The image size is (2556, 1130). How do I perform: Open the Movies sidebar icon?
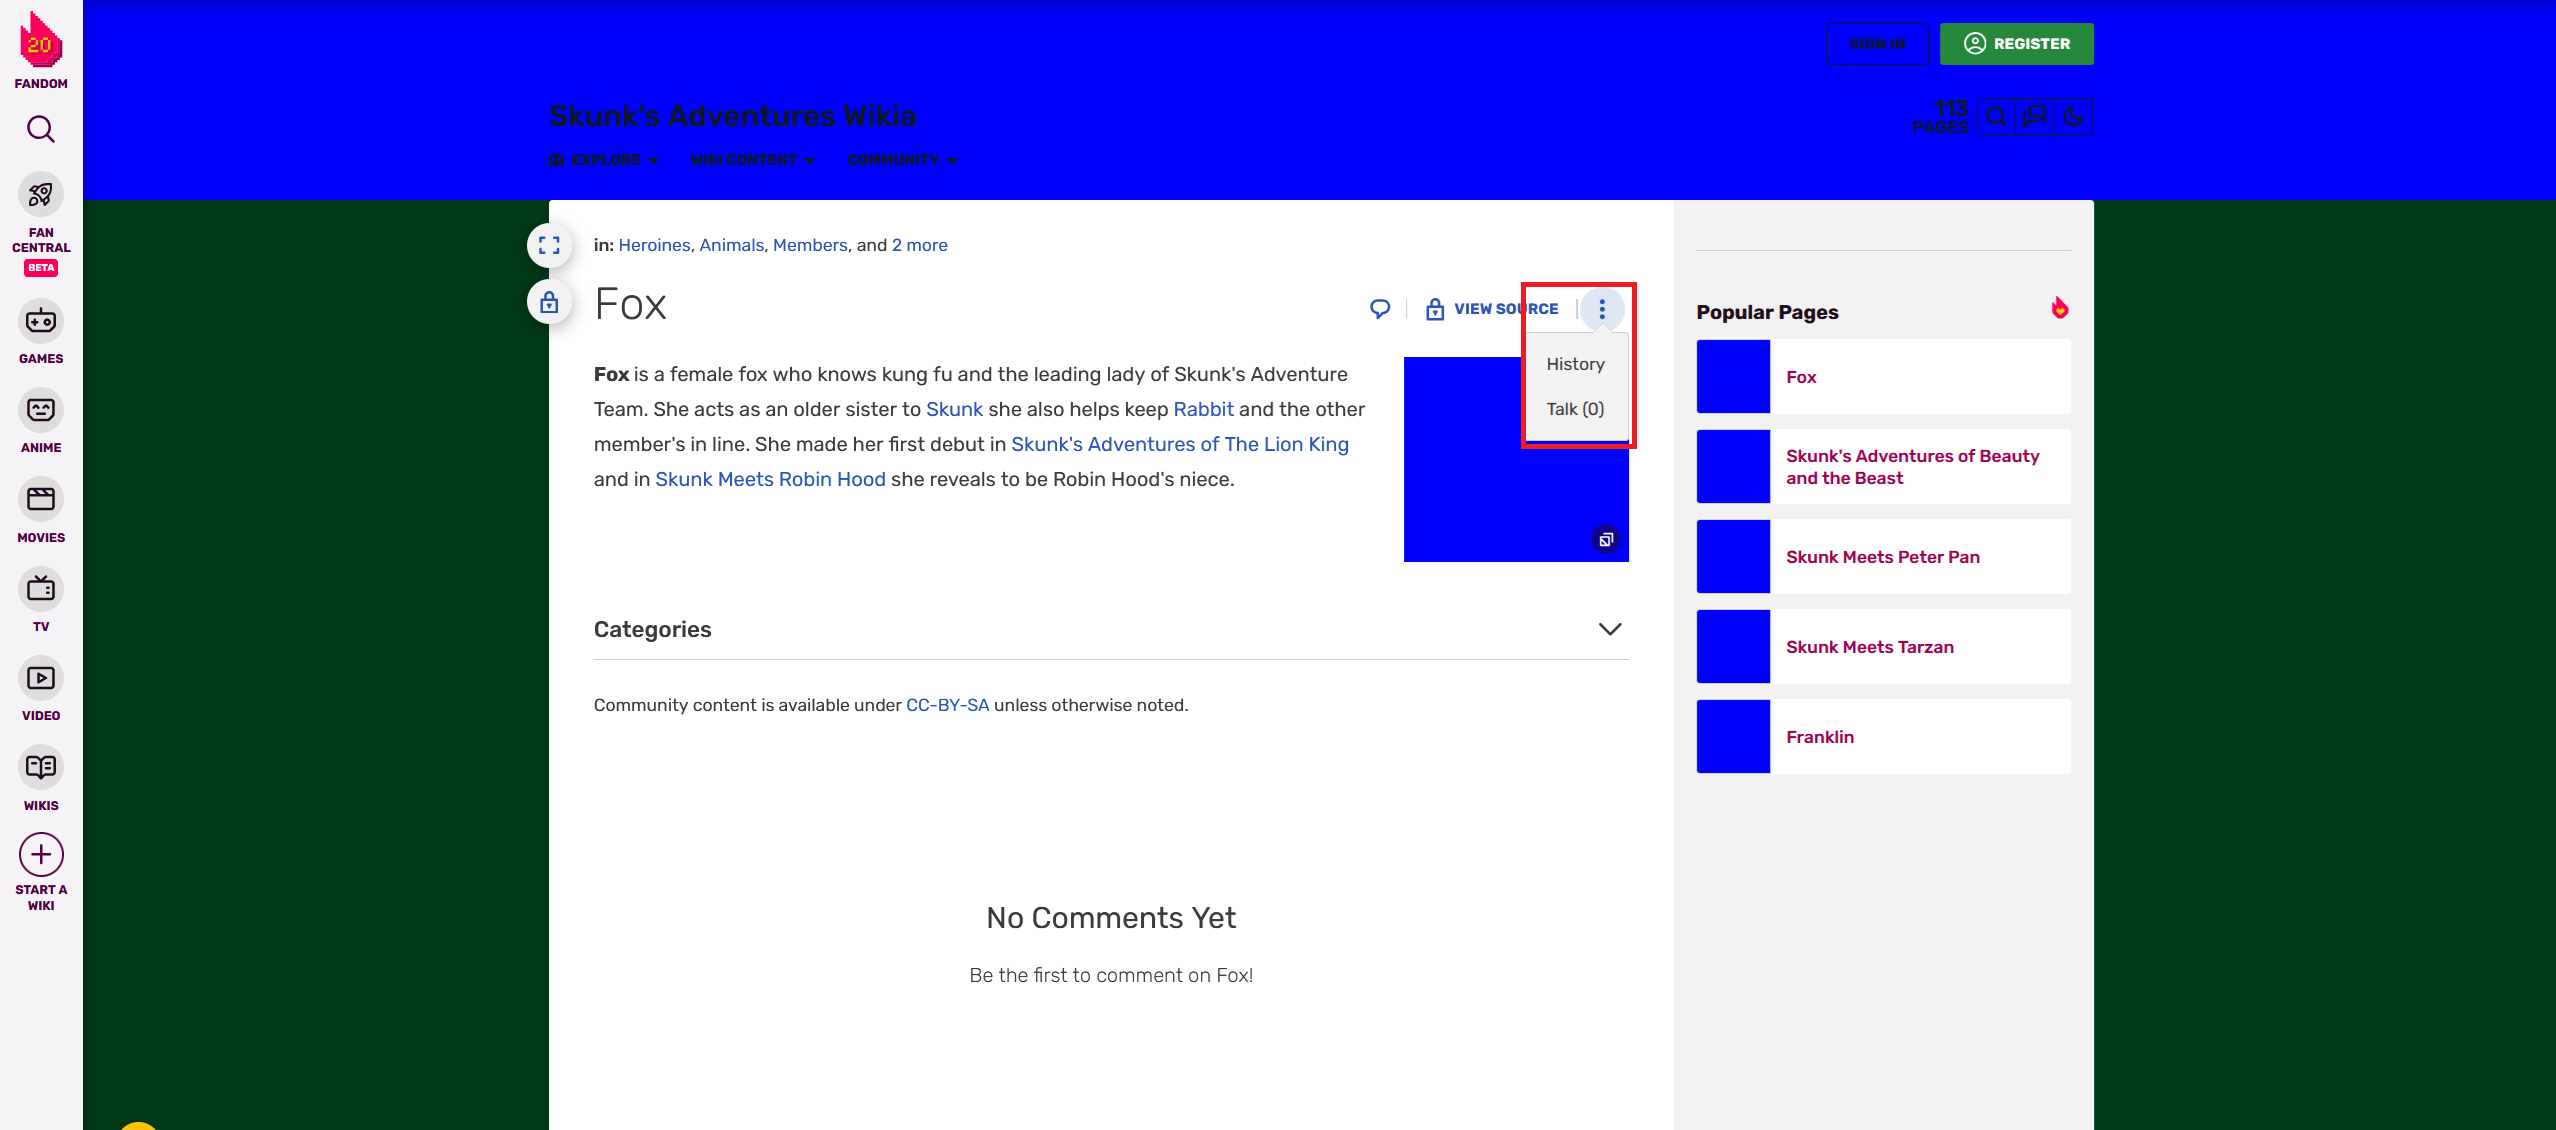tap(41, 499)
